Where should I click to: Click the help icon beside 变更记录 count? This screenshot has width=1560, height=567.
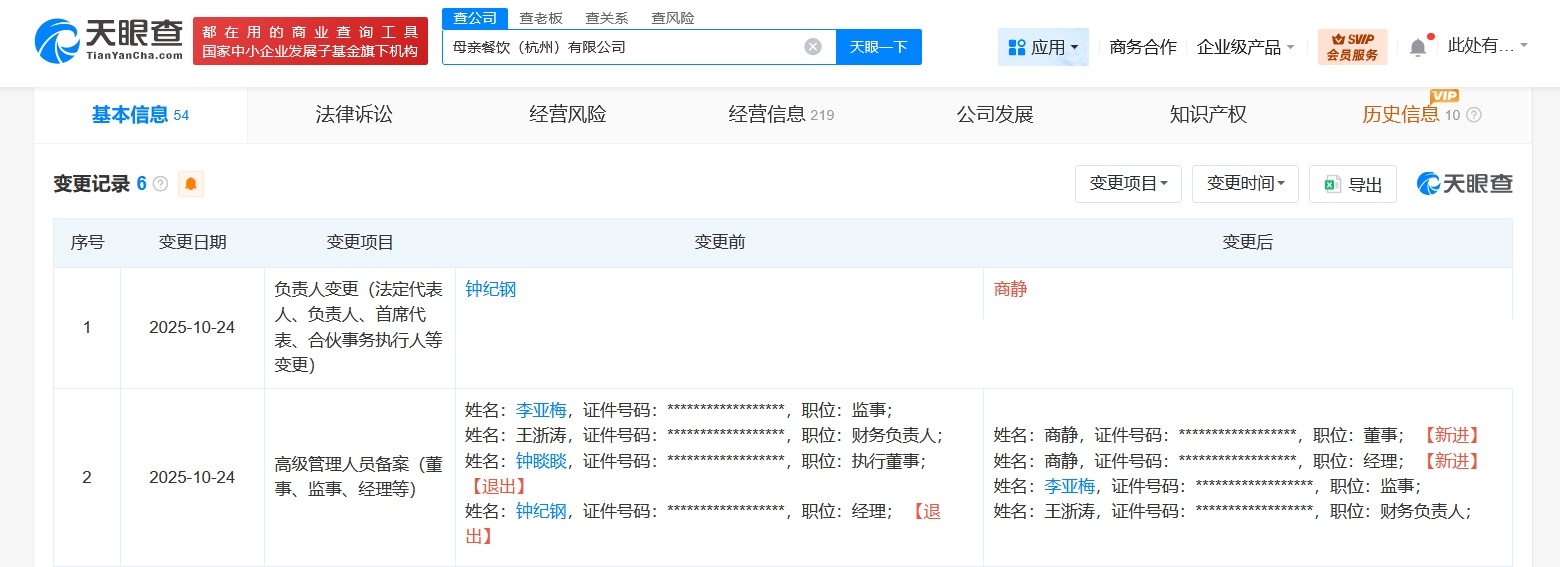coord(160,184)
